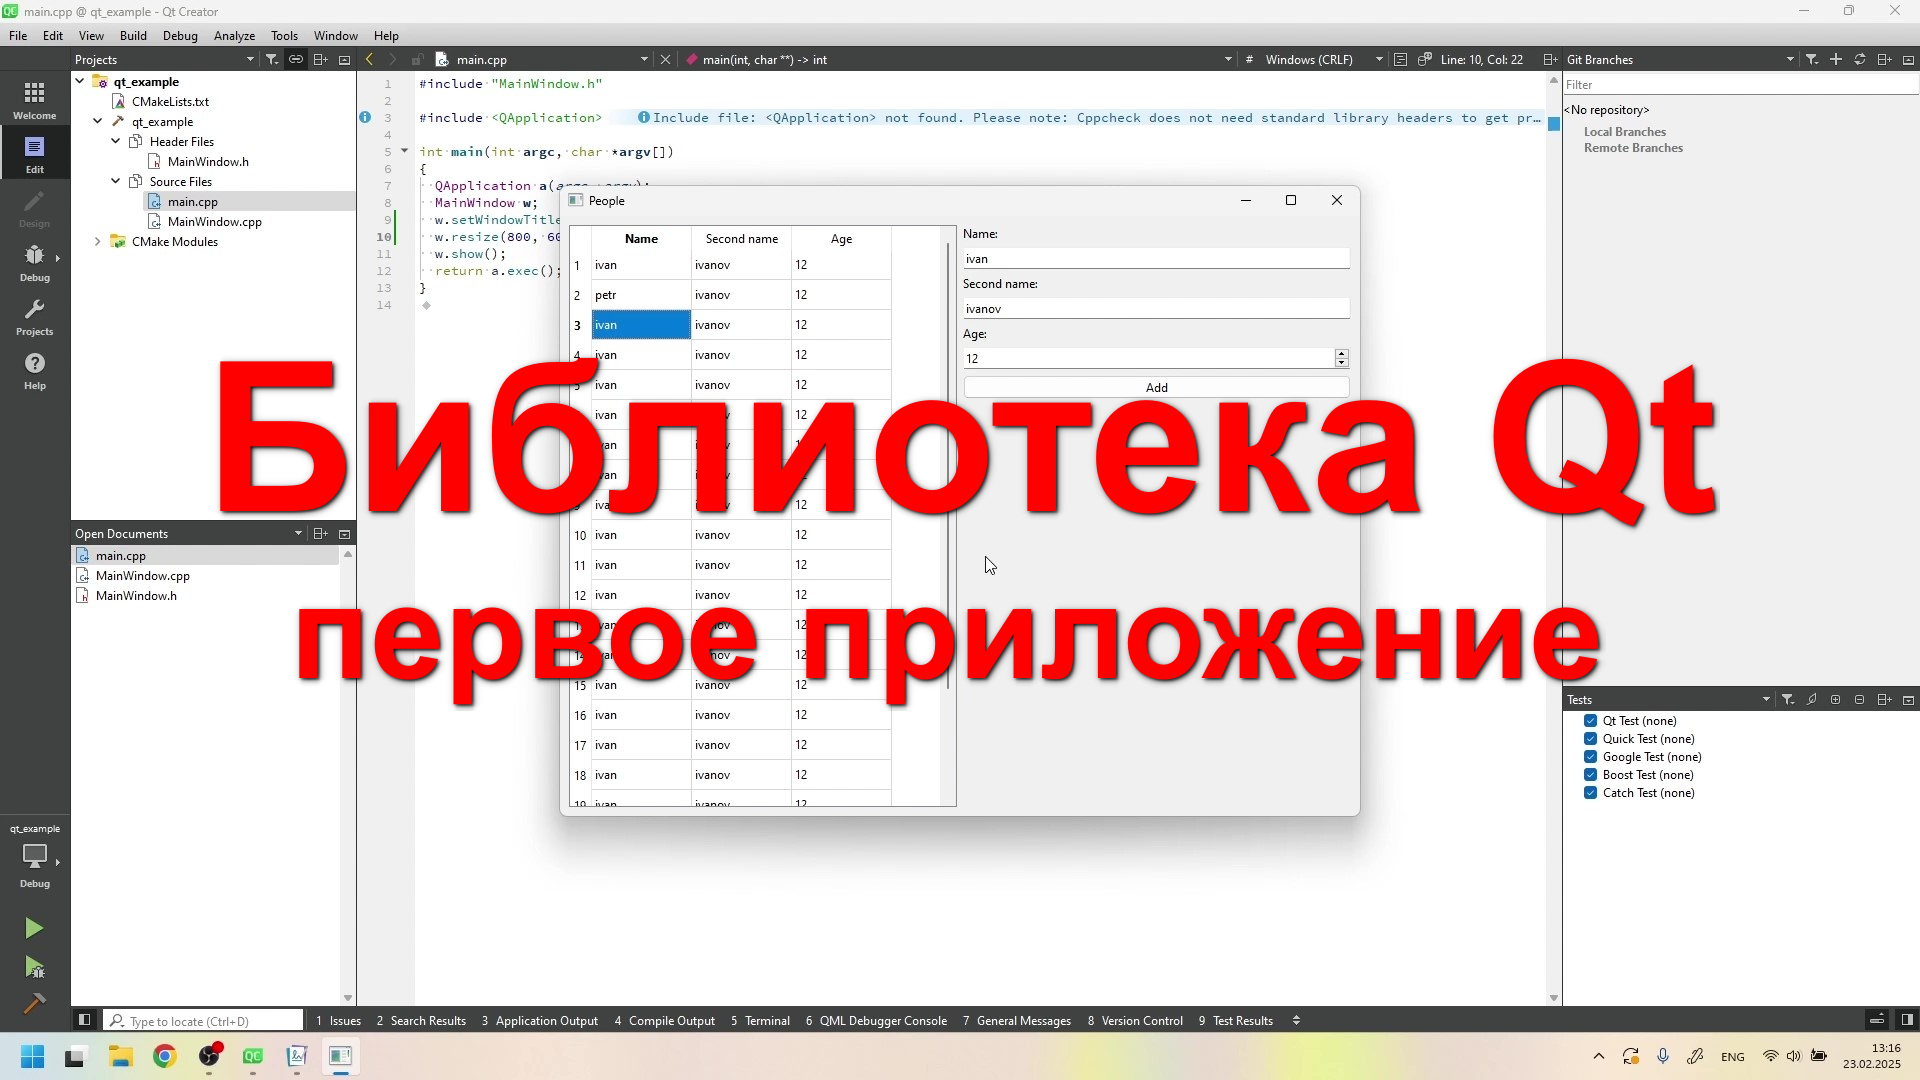Add a new Git branch
This screenshot has width=1920, height=1080.
(x=1836, y=59)
